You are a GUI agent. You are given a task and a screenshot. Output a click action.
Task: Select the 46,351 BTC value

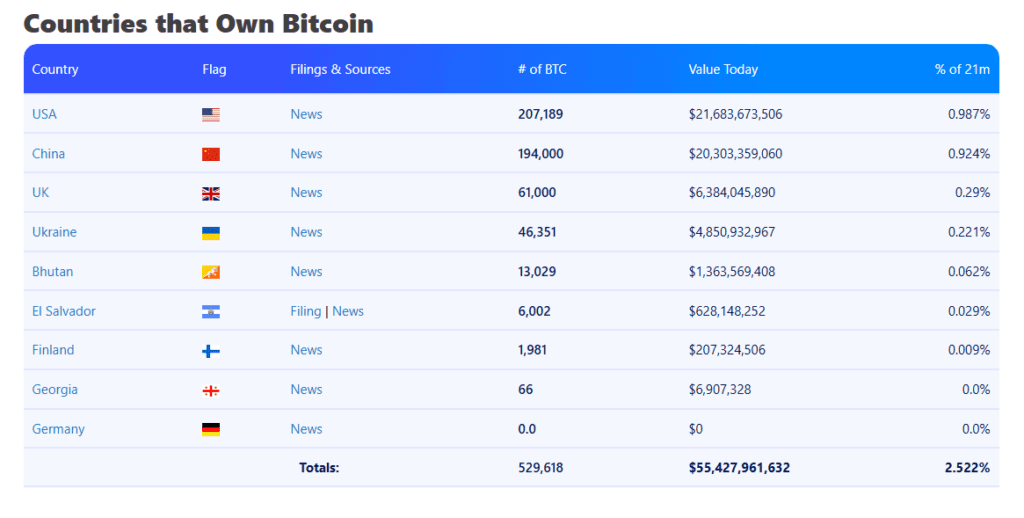tap(537, 232)
